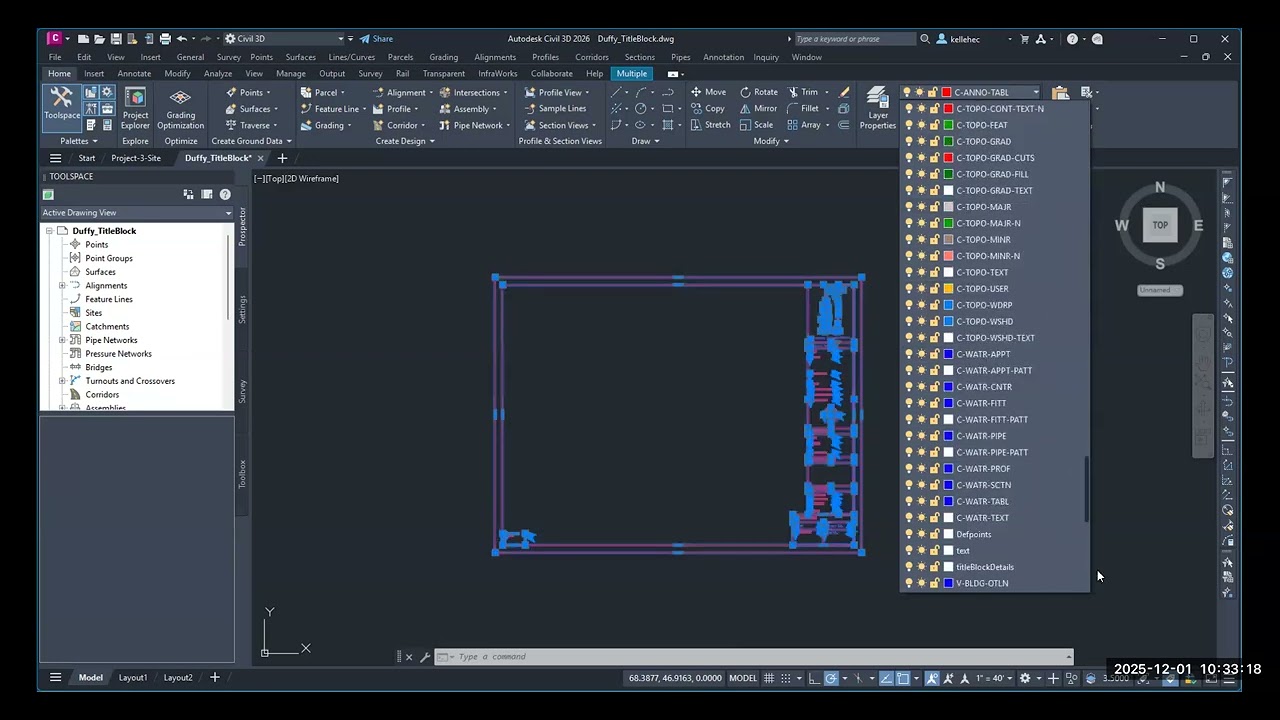Image resolution: width=1280 pixels, height=720 pixels.
Task: Select the Array tool
Action: 803,125
